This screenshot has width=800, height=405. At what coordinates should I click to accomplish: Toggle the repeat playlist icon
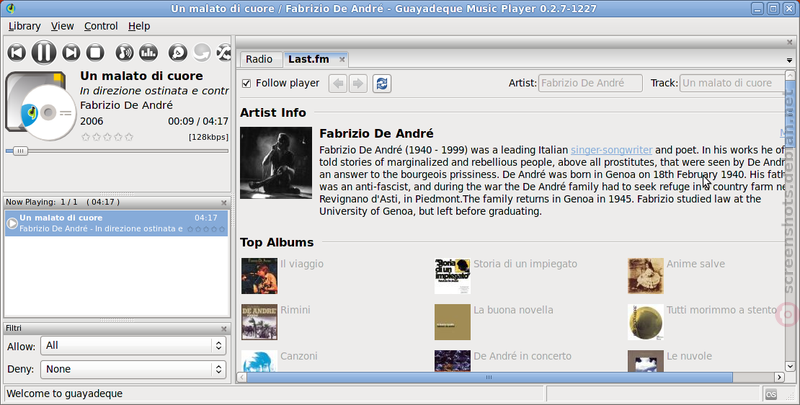pyautogui.click(x=202, y=53)
